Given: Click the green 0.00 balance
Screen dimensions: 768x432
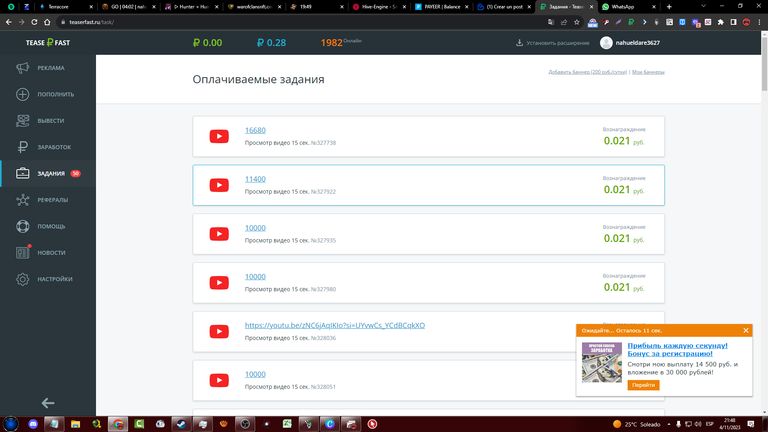Looking at the screenshot, I should [208, 43].
